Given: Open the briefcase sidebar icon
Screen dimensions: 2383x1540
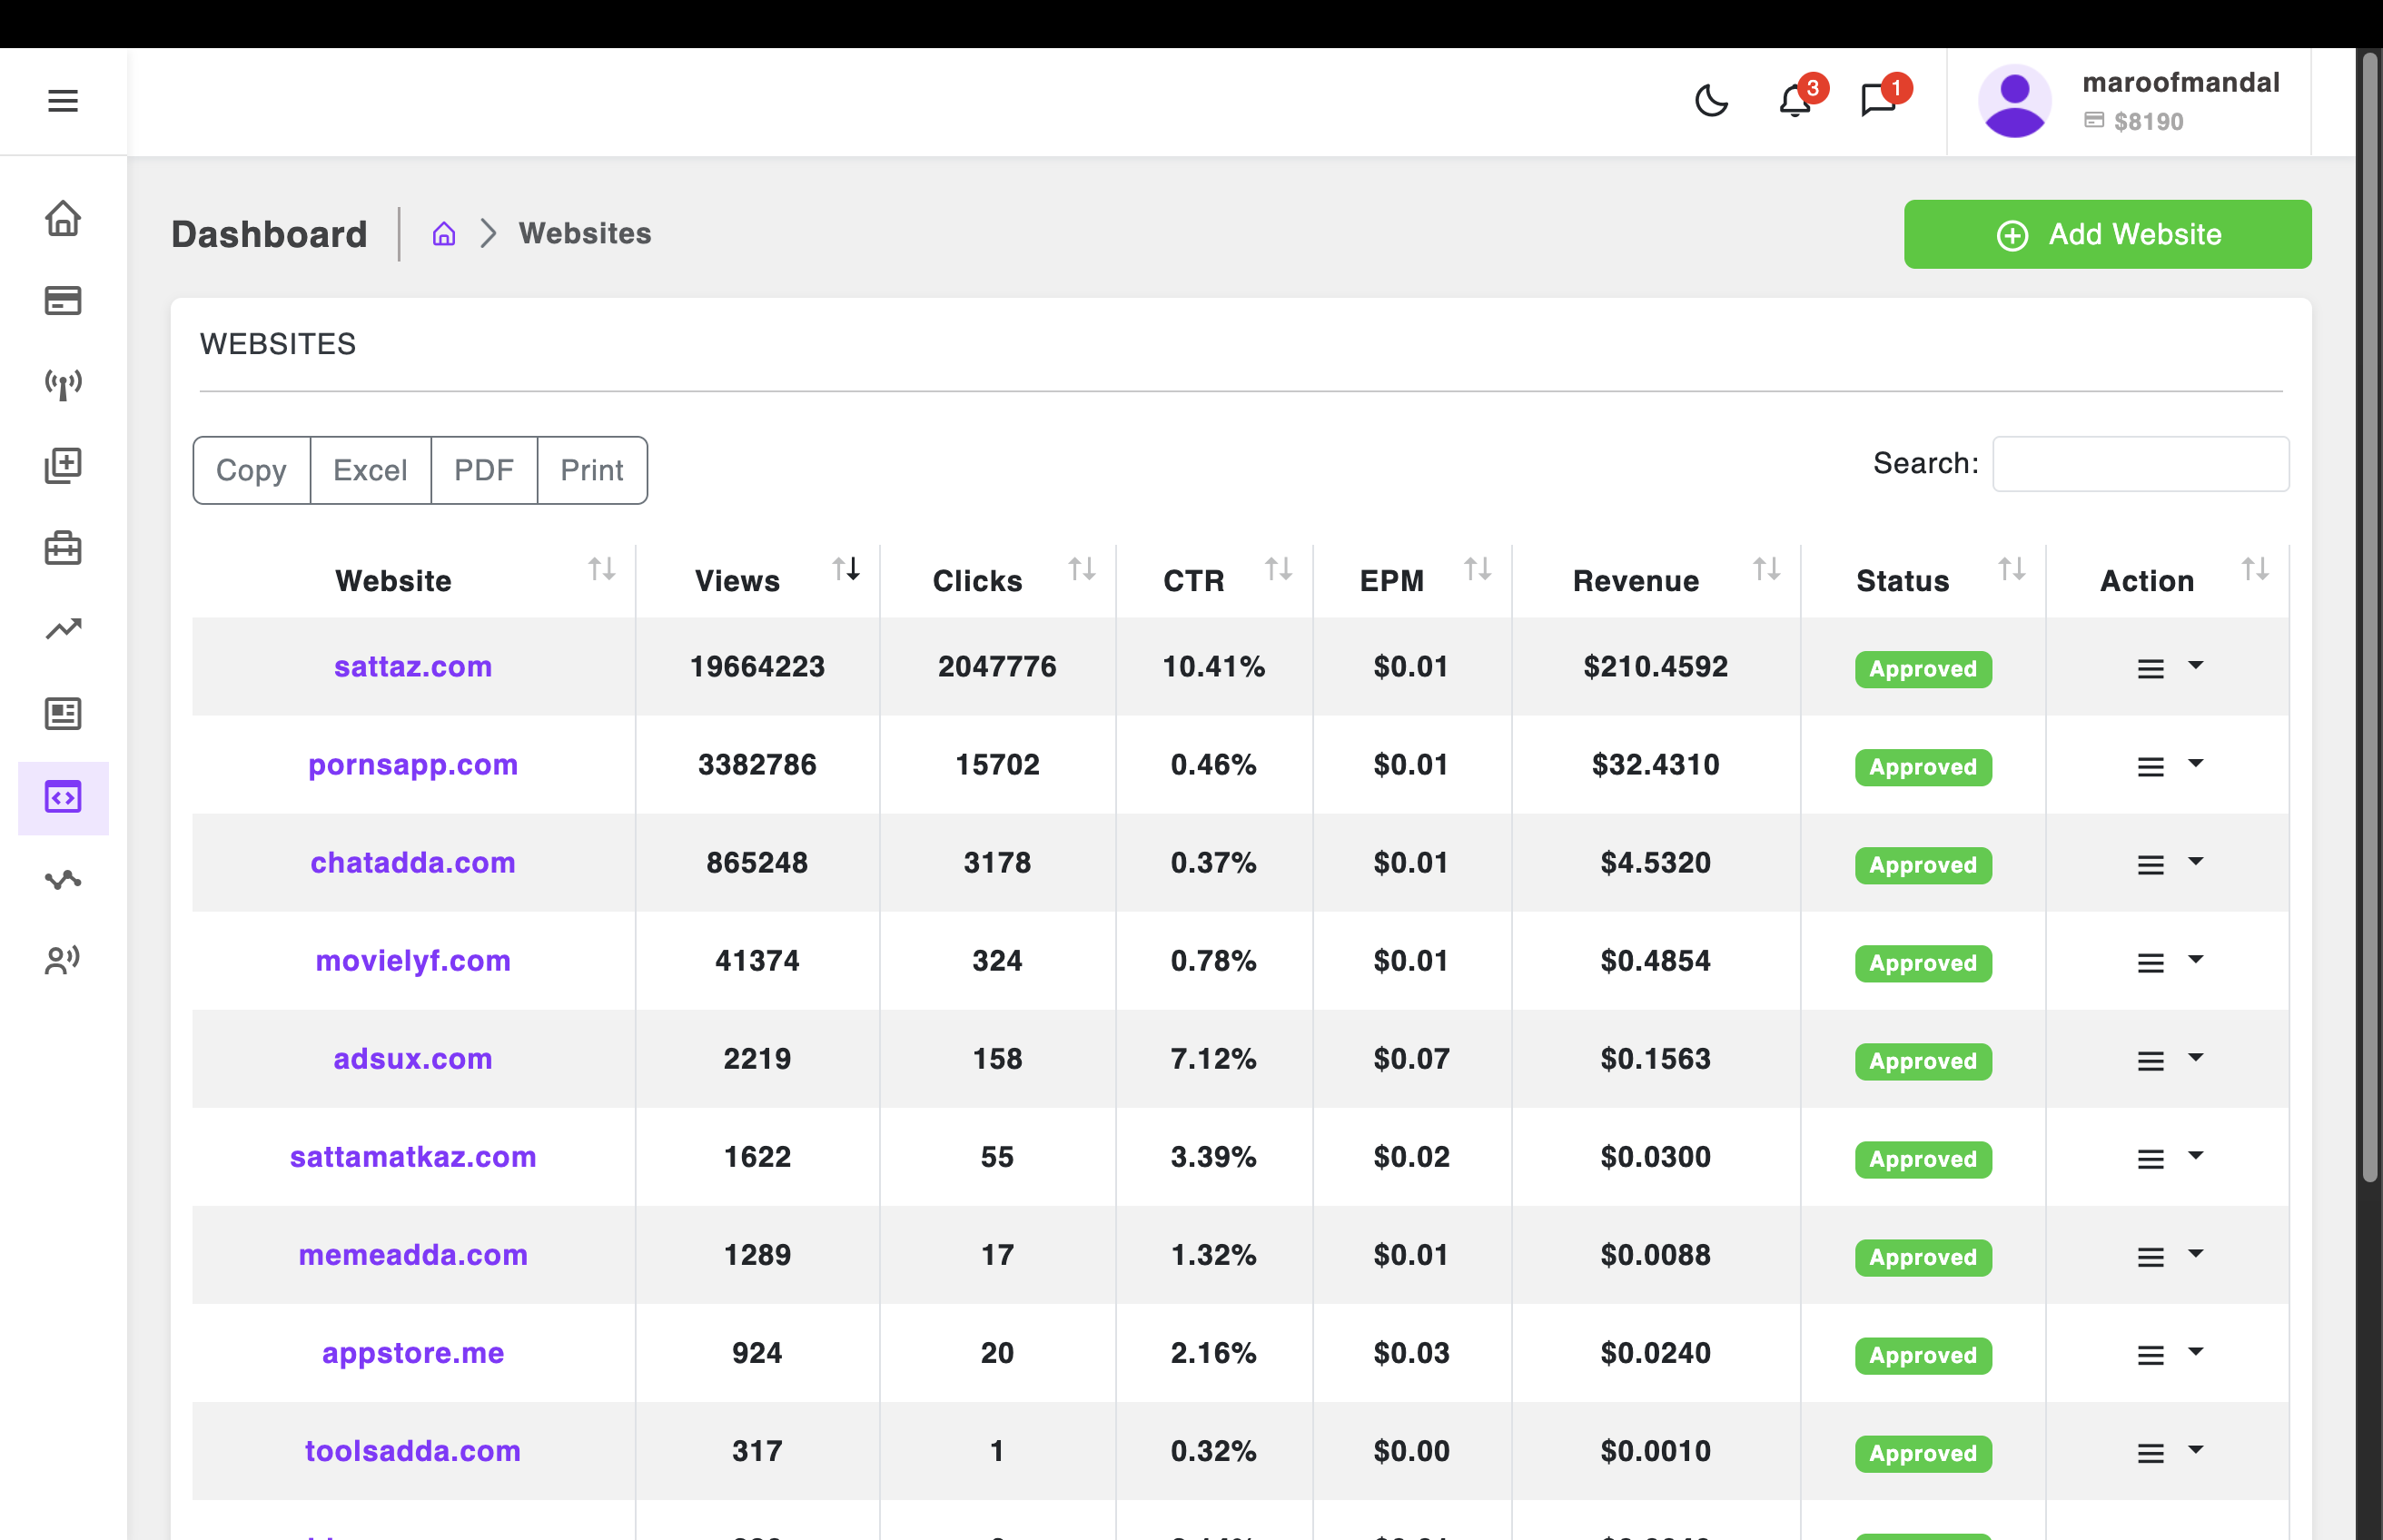Looking at the screenshot, I should pyautogui.click(x=63, y=548).
